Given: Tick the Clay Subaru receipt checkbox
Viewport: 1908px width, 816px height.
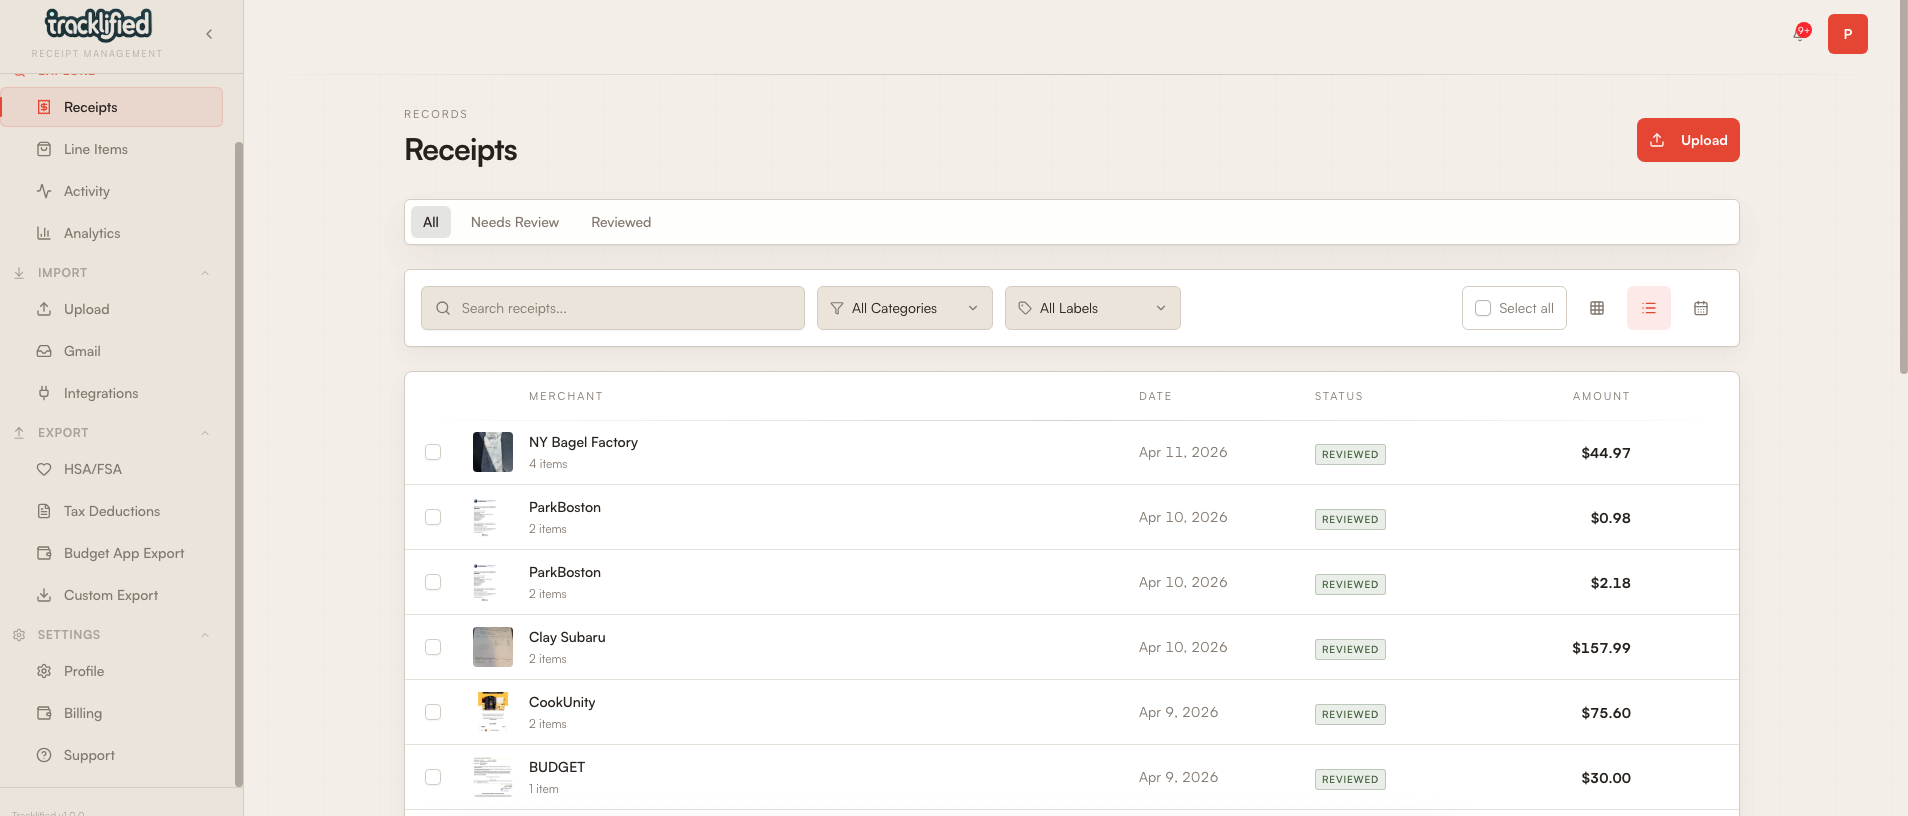Looking at the screenshot, I should (433, 647).
